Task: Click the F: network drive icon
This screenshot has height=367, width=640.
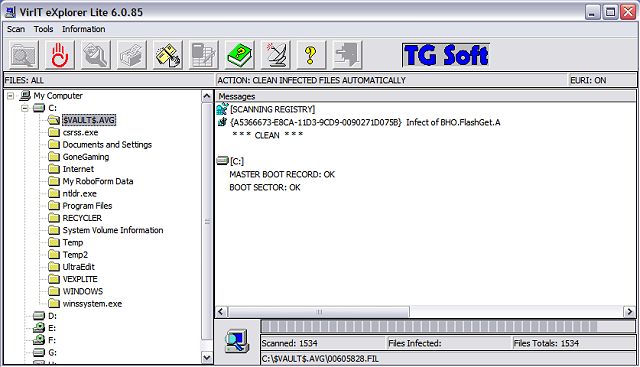Action: point(39,340)
